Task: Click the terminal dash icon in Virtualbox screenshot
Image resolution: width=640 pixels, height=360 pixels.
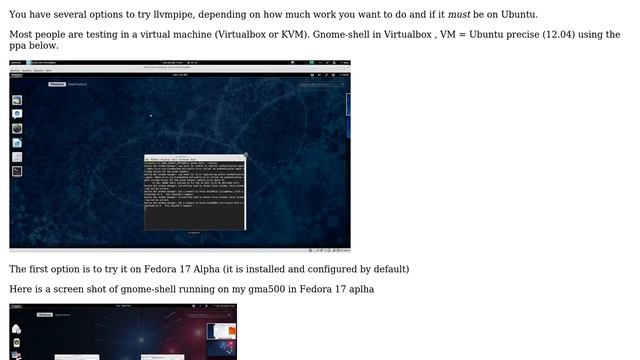Action: (17, 171)
